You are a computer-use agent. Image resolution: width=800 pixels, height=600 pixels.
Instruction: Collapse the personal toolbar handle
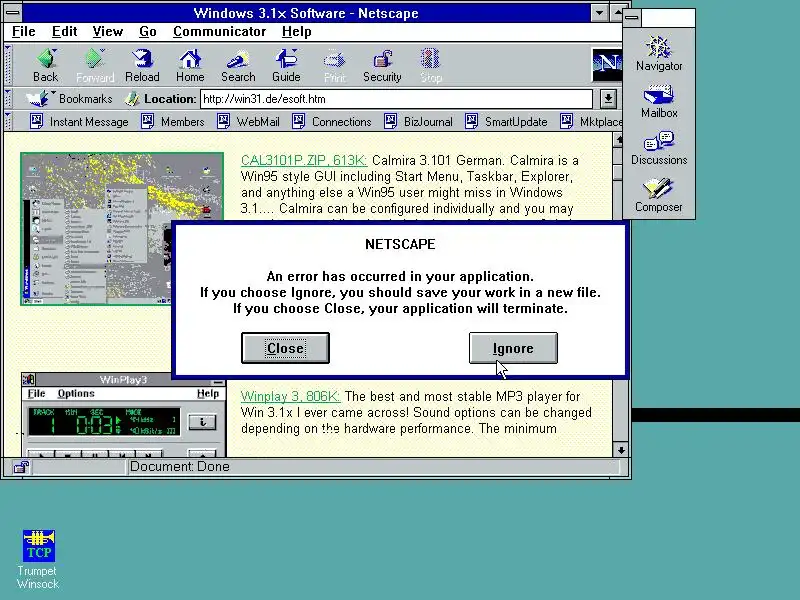pyautogui.click(x=8, y=121)
